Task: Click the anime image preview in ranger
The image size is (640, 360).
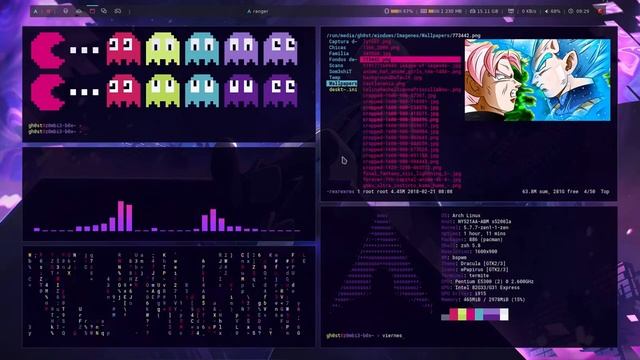Action: point(538,80)
